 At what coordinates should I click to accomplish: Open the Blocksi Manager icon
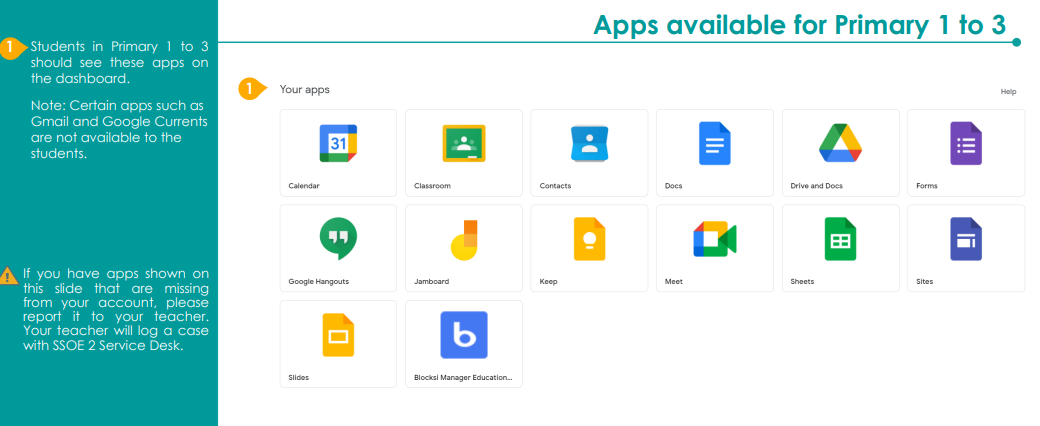tap(464, 335)
